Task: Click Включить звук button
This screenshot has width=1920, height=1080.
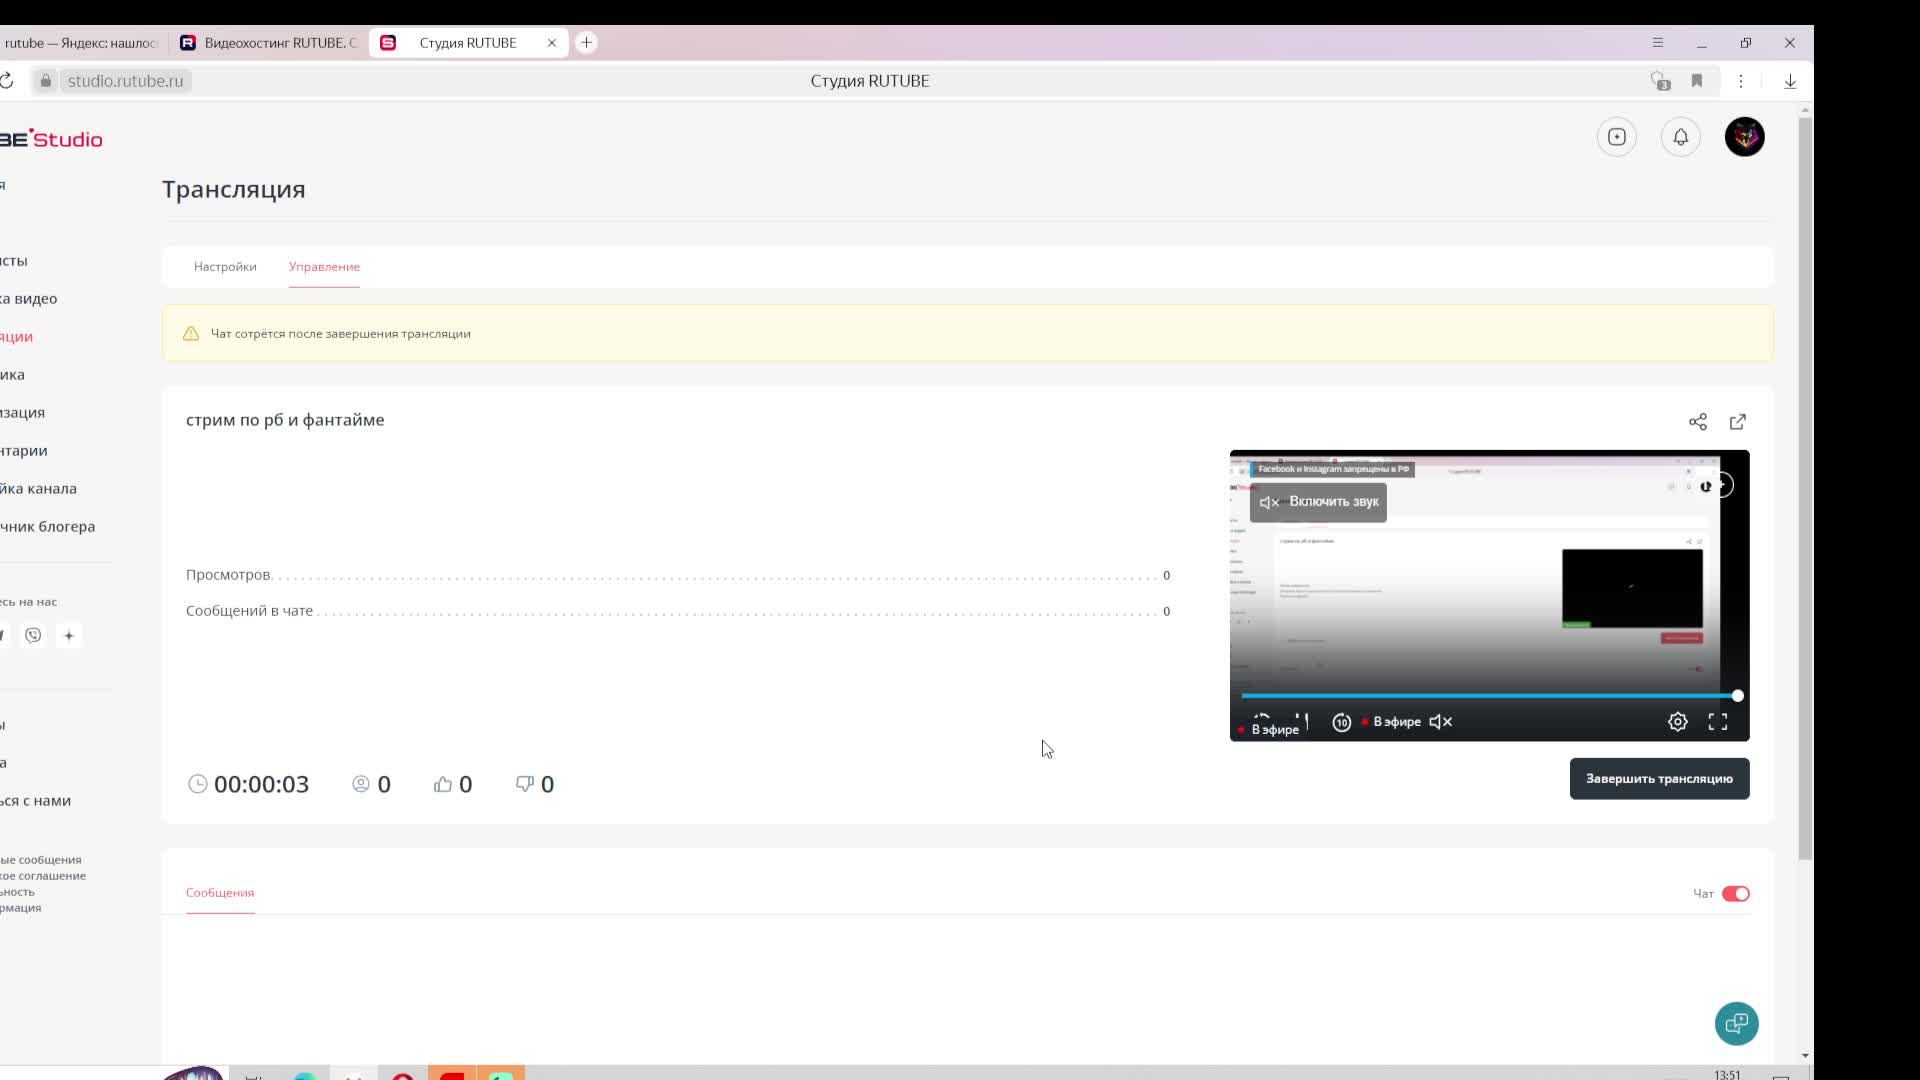Action: [1318, 502]
